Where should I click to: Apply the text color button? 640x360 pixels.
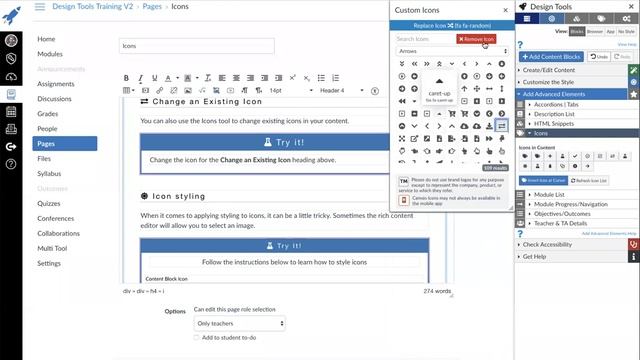click(168, 78)
